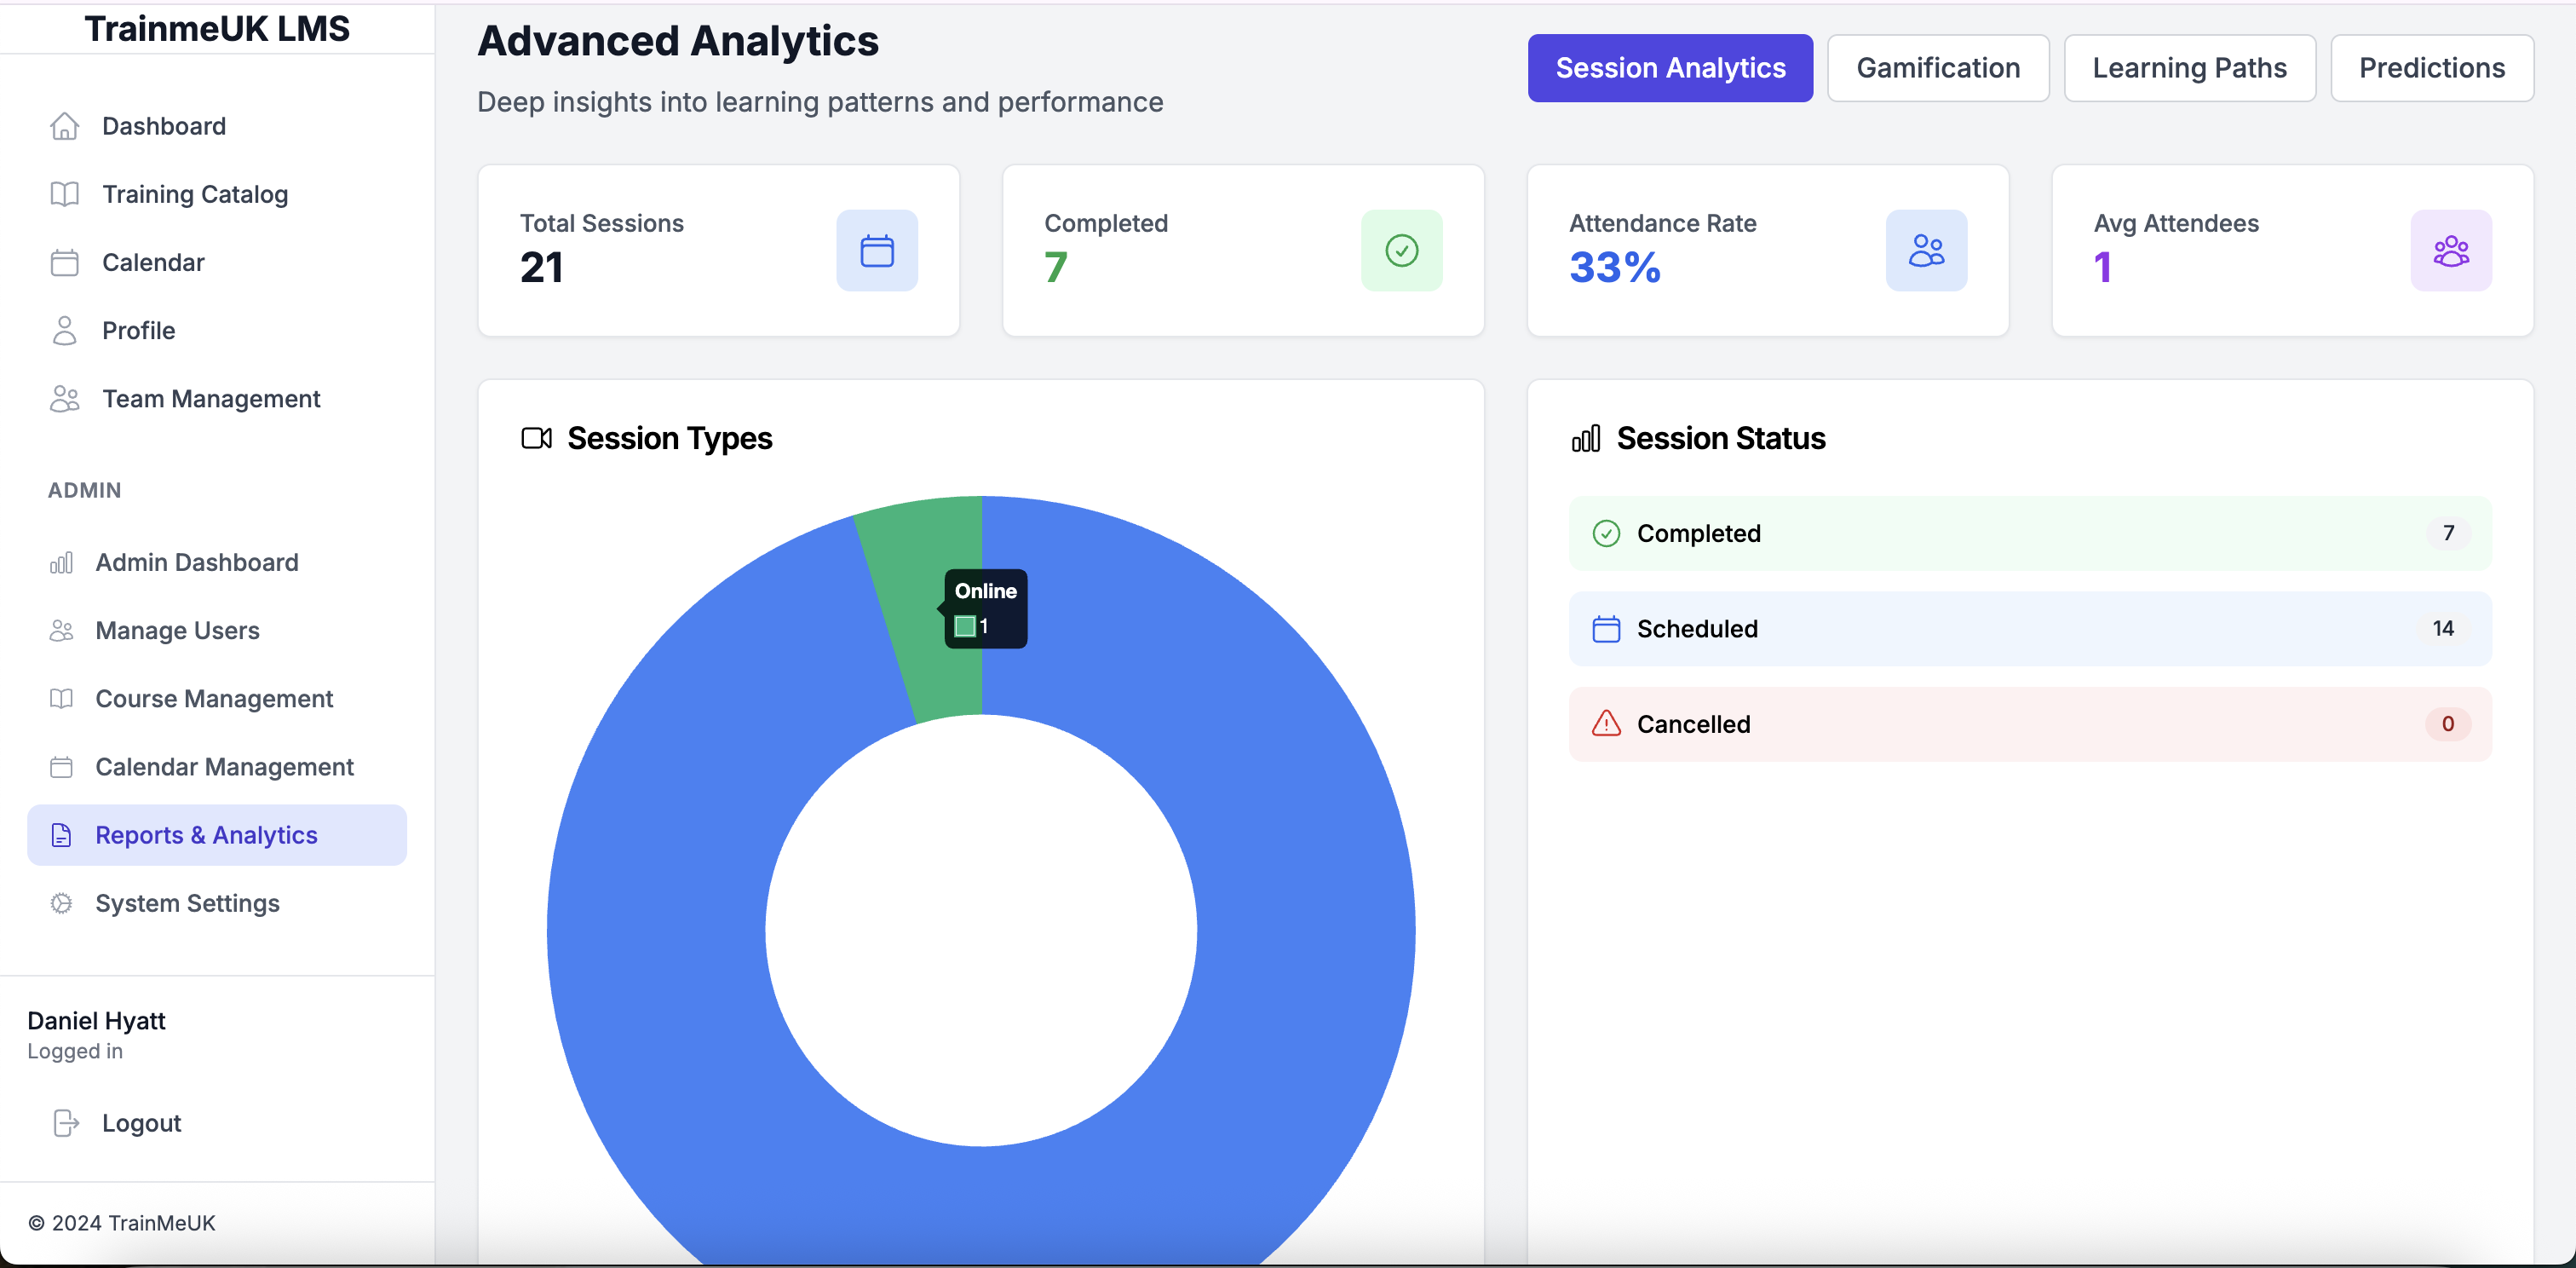
Task: Switch to the Session Analytics tab
Action: (1670, 68)
